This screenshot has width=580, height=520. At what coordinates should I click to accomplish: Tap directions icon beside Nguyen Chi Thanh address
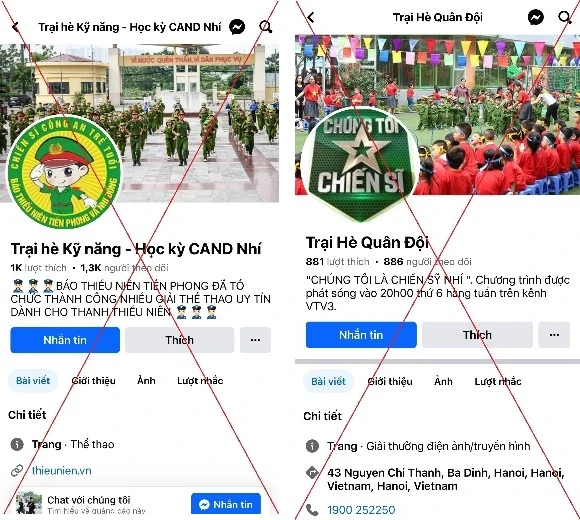click(312, 472)
